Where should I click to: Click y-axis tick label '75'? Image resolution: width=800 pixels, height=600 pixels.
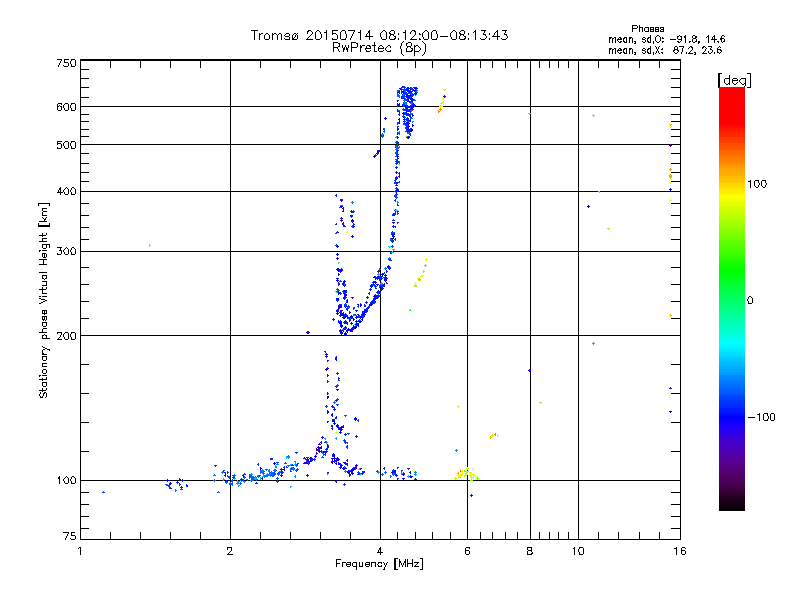[70, 536]
